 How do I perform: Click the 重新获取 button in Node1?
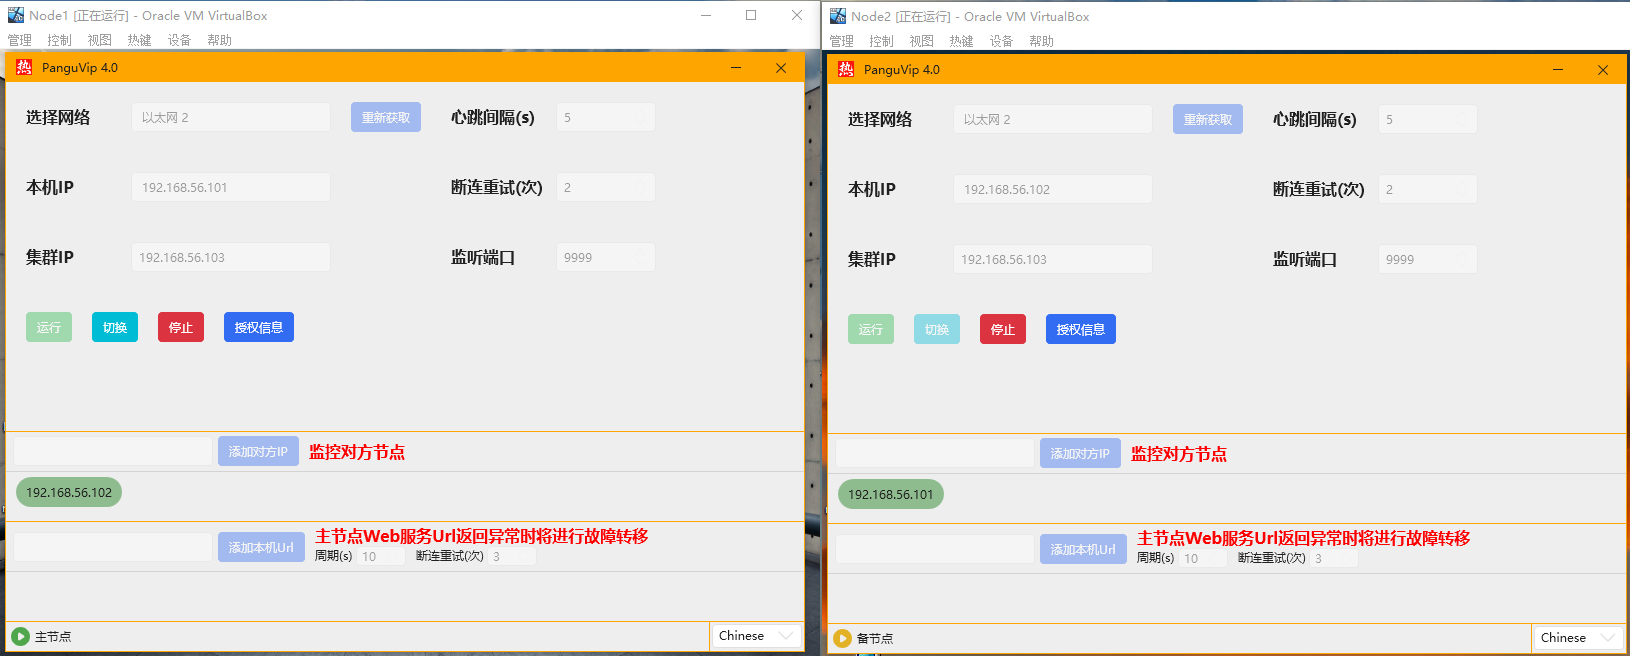pyautogui.click(x=386, y=117)
